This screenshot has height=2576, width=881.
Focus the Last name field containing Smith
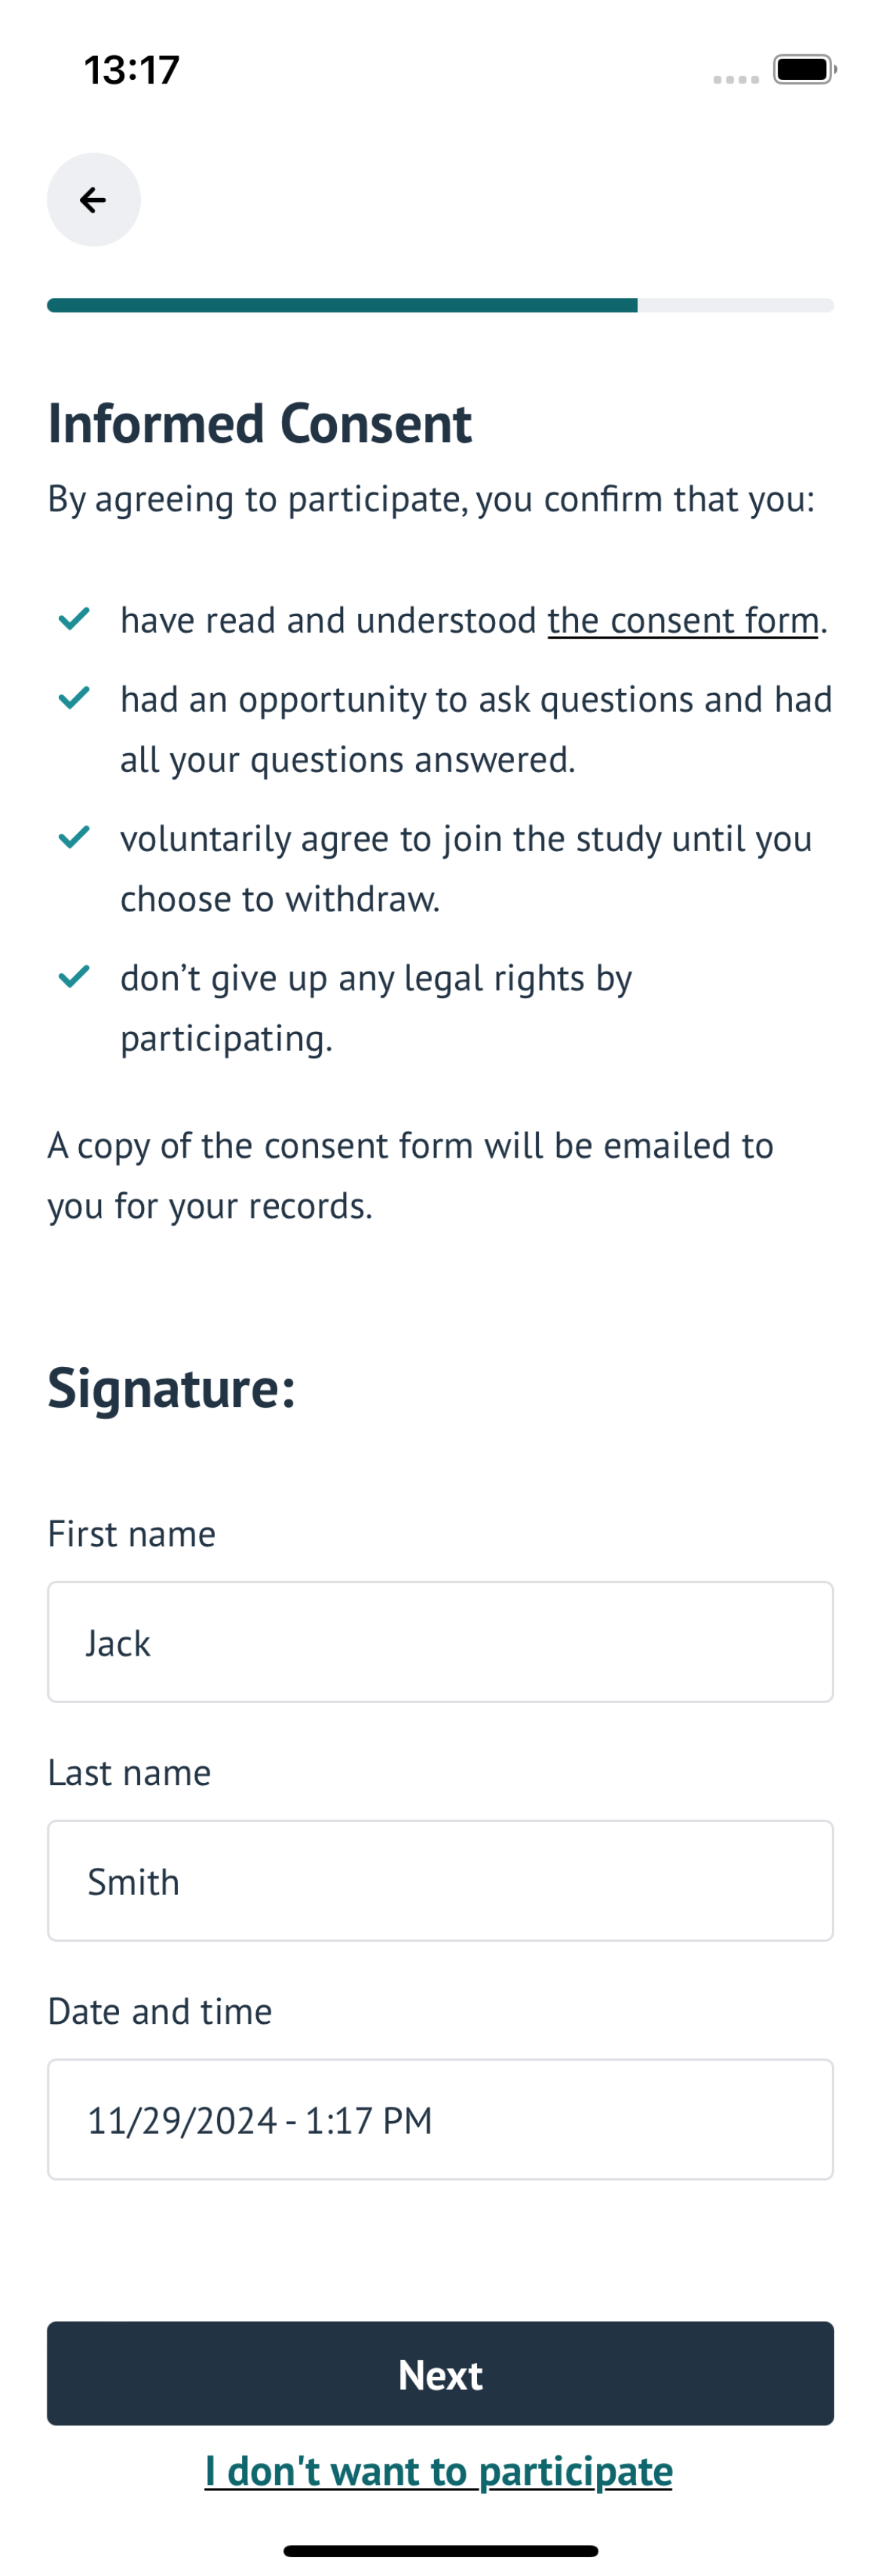pos(440,1881)
